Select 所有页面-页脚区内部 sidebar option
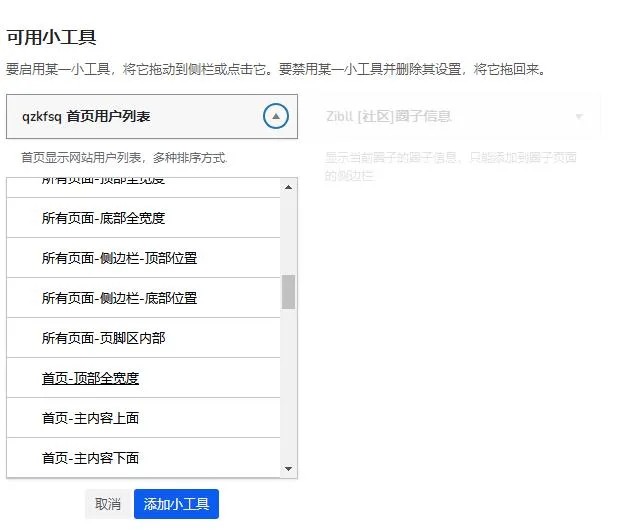The image size is (624, 530). pos(103,338)
